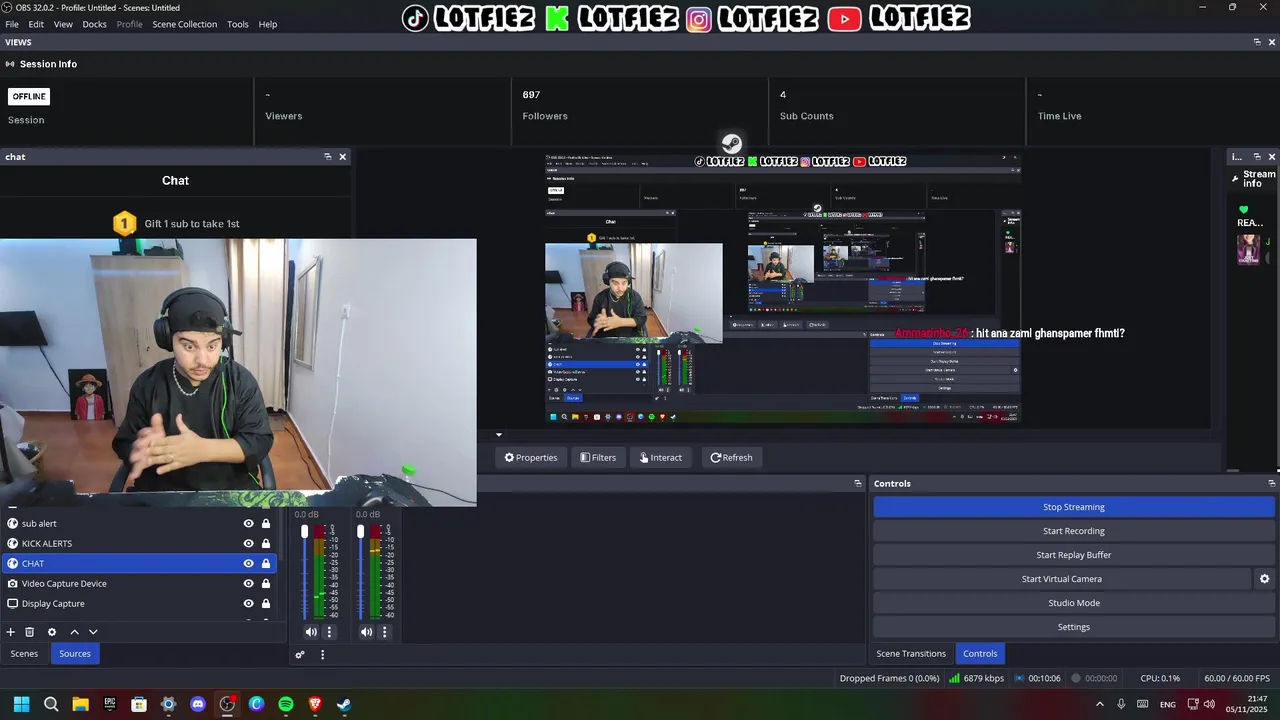This screenshot has width=1280, height=720.
Task: Switch to the Scenes tab
Action: (24, 654)
